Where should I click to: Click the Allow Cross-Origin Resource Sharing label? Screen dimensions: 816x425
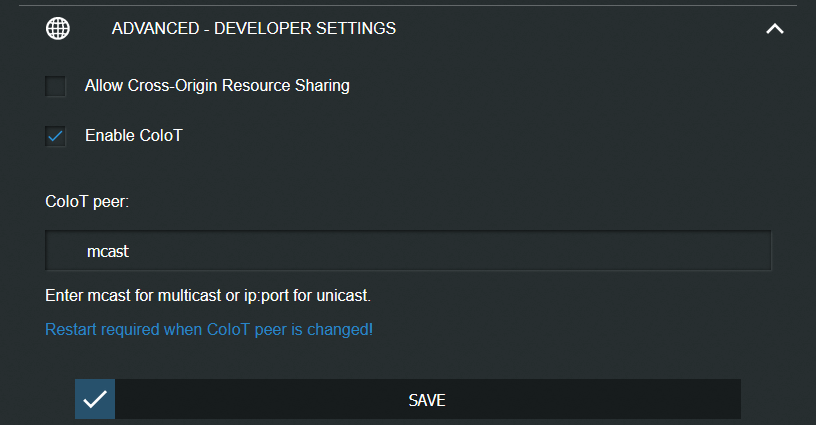point(217,85)
